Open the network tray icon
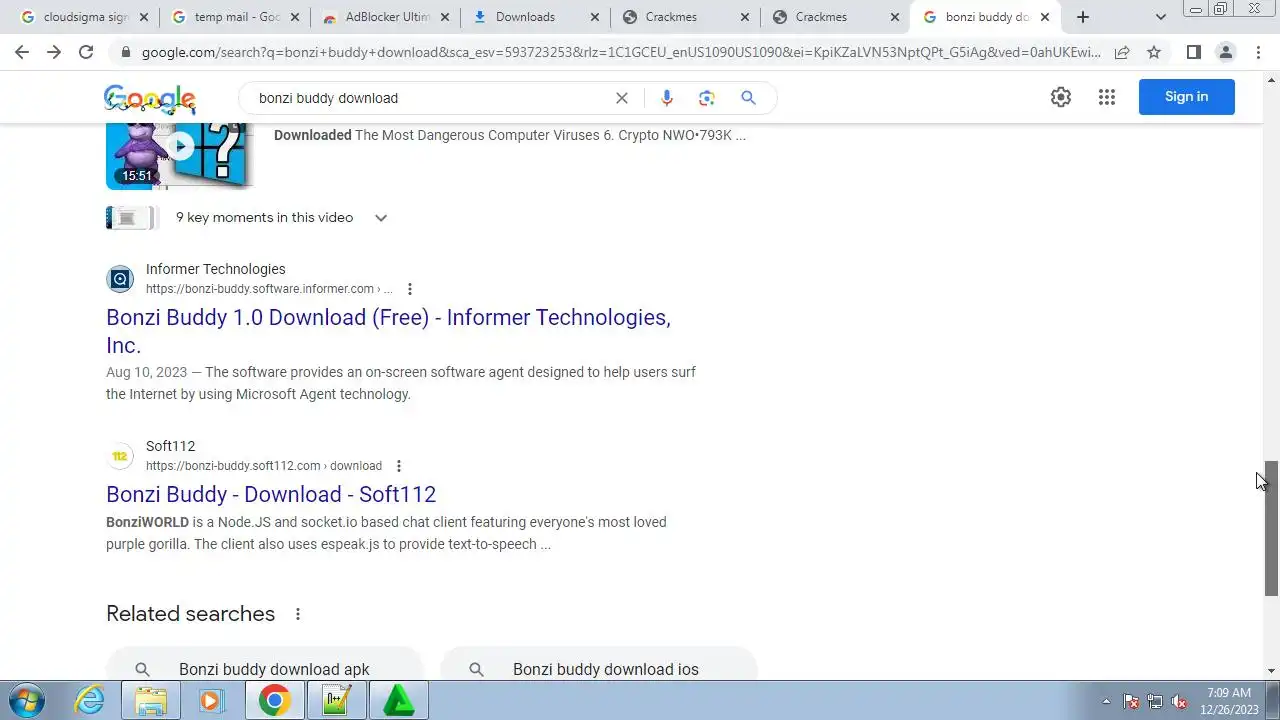 (1155, 701)
